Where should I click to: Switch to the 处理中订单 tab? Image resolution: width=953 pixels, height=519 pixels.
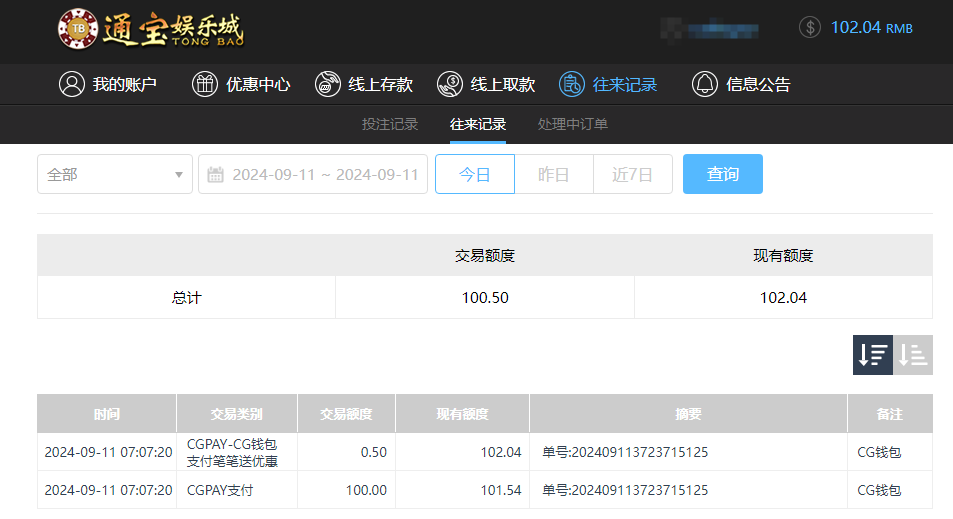click(x=573, y=125)
